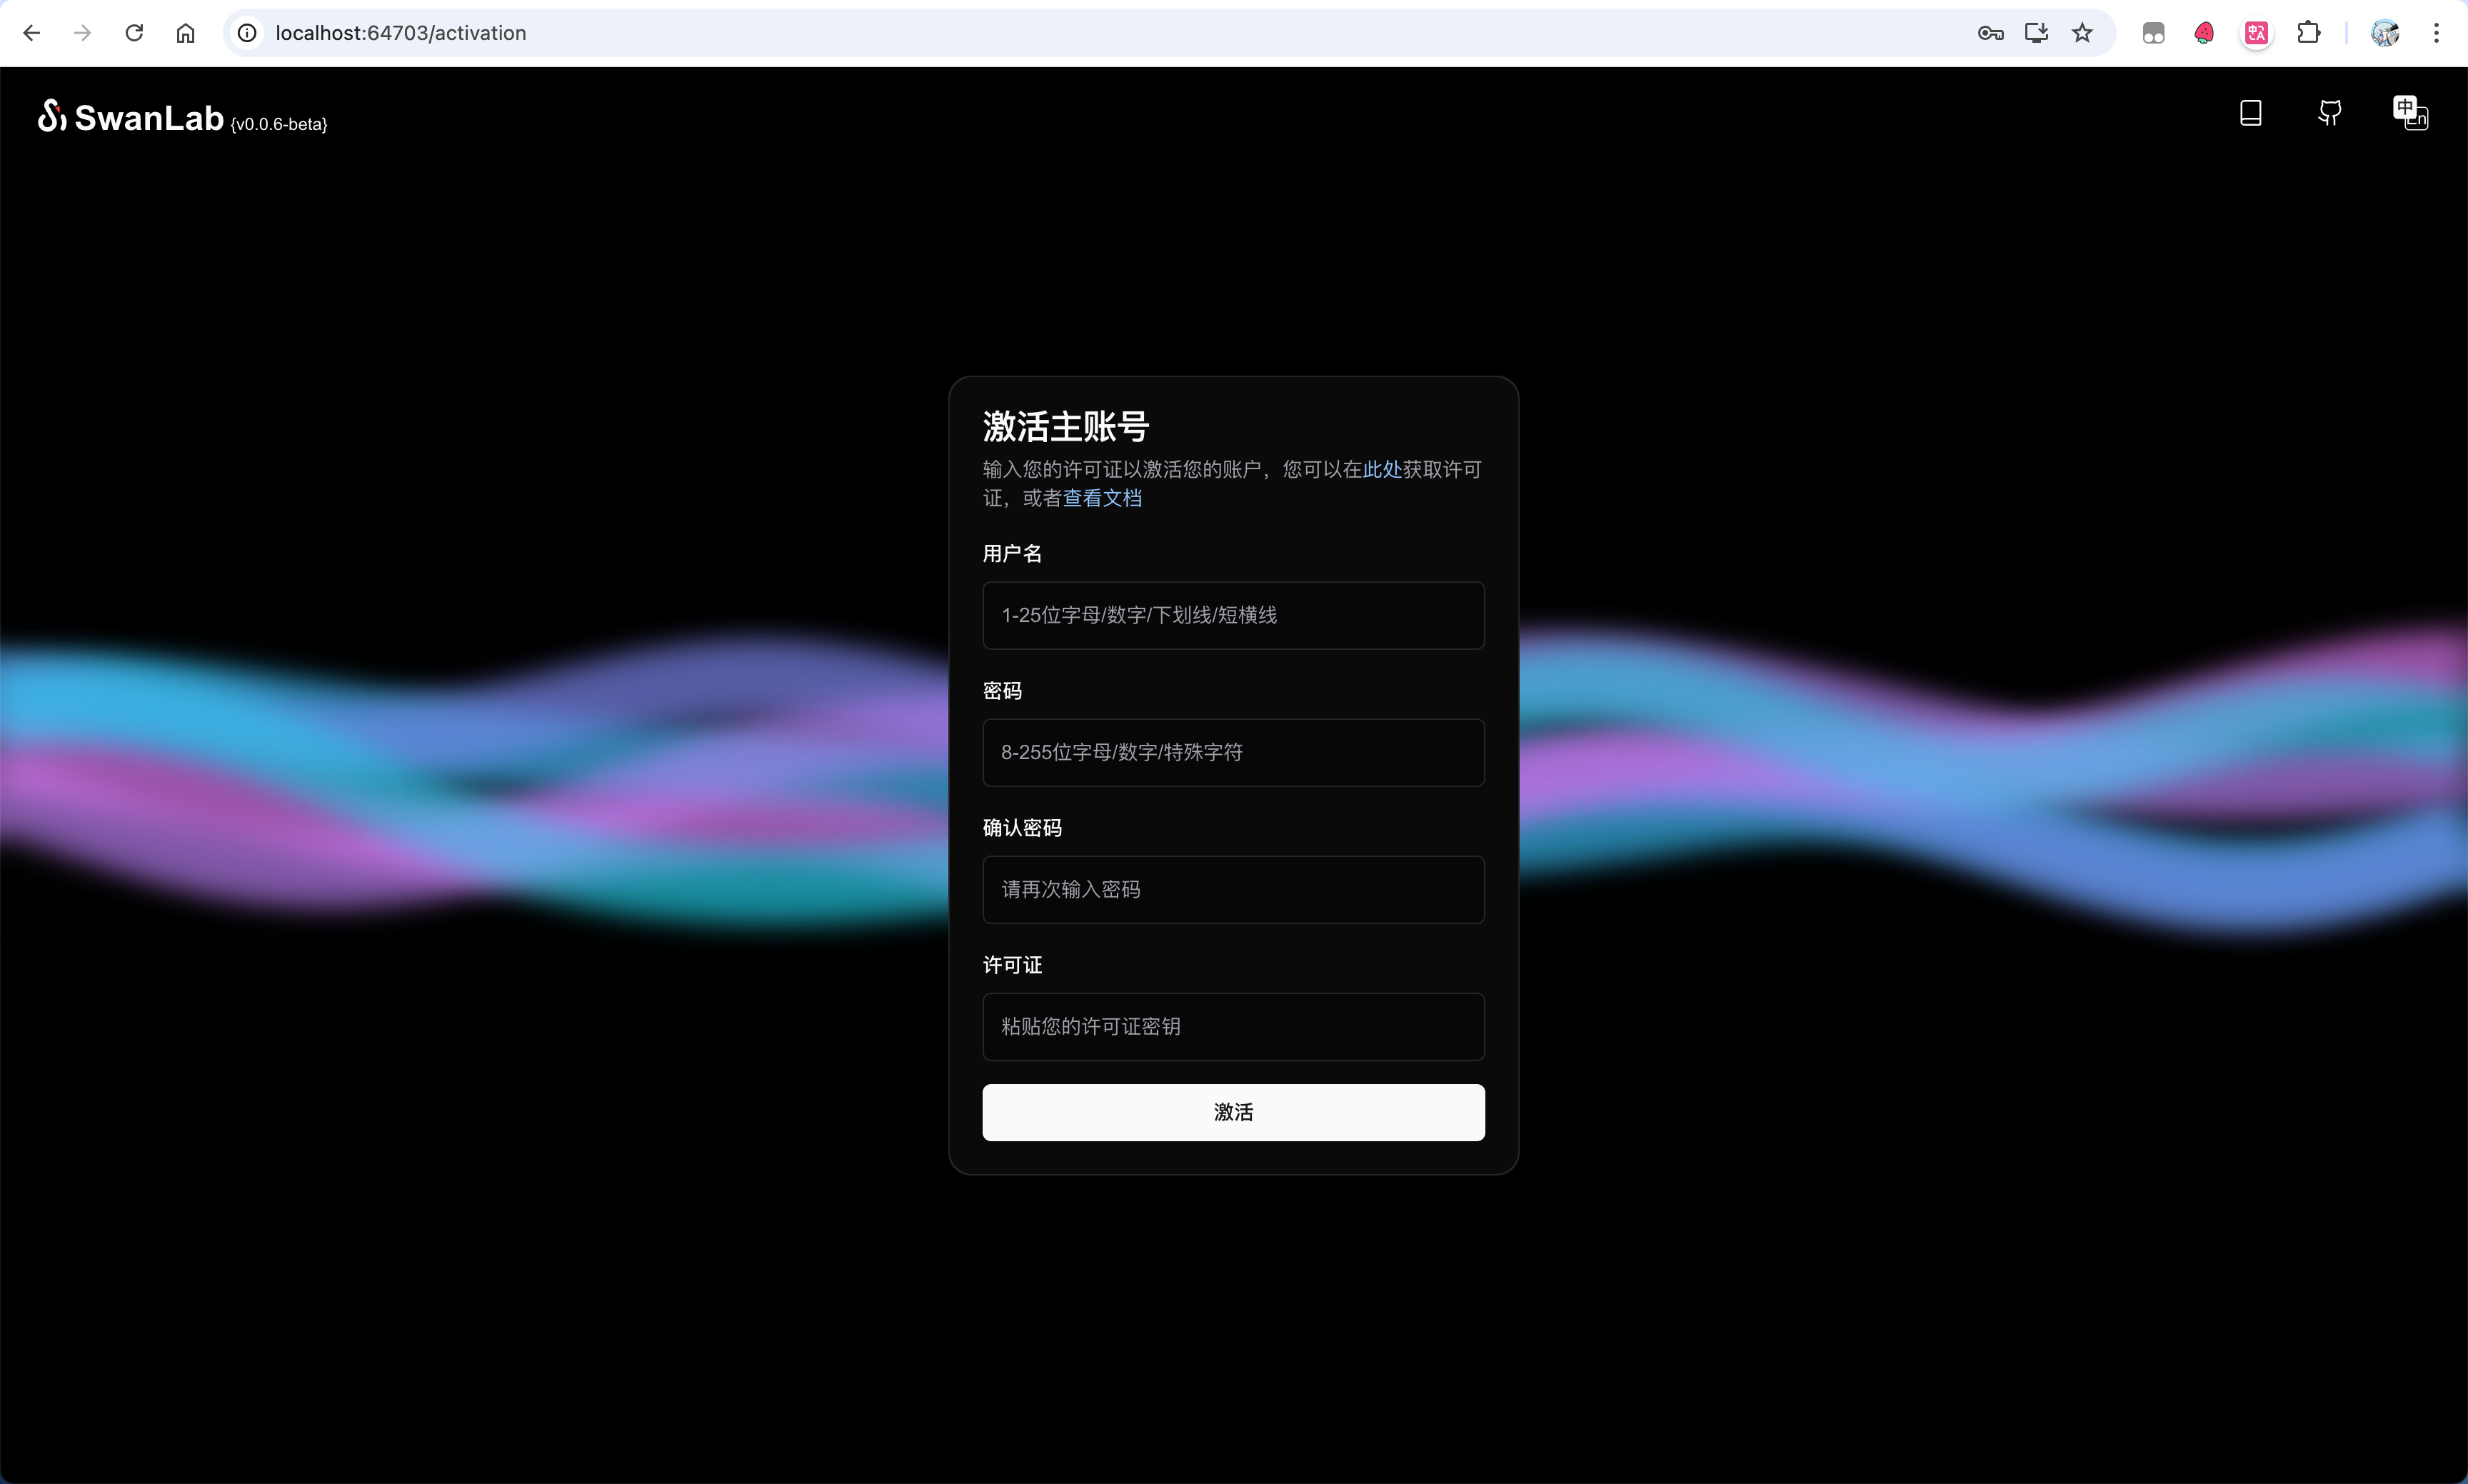Switch language with the translate icon
The image size is (2468, 1484).
pyautogui.click(x=2409, y=113)
